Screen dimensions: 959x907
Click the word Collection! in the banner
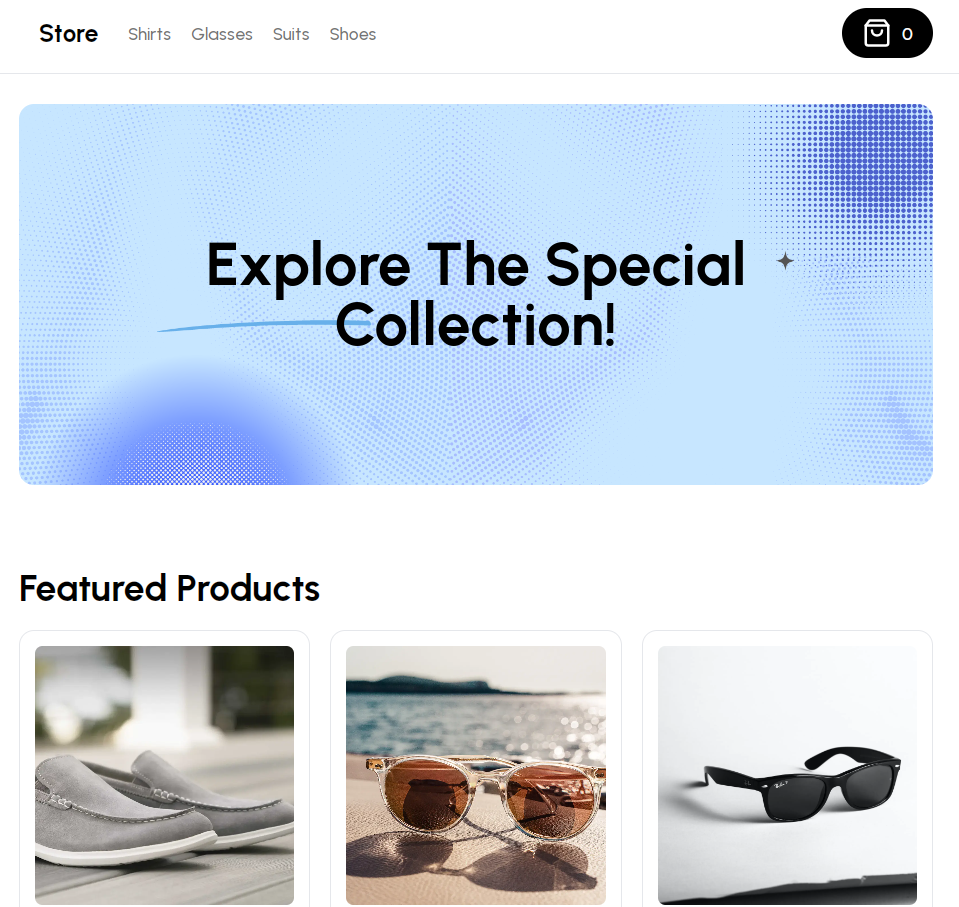click(475, 325)
